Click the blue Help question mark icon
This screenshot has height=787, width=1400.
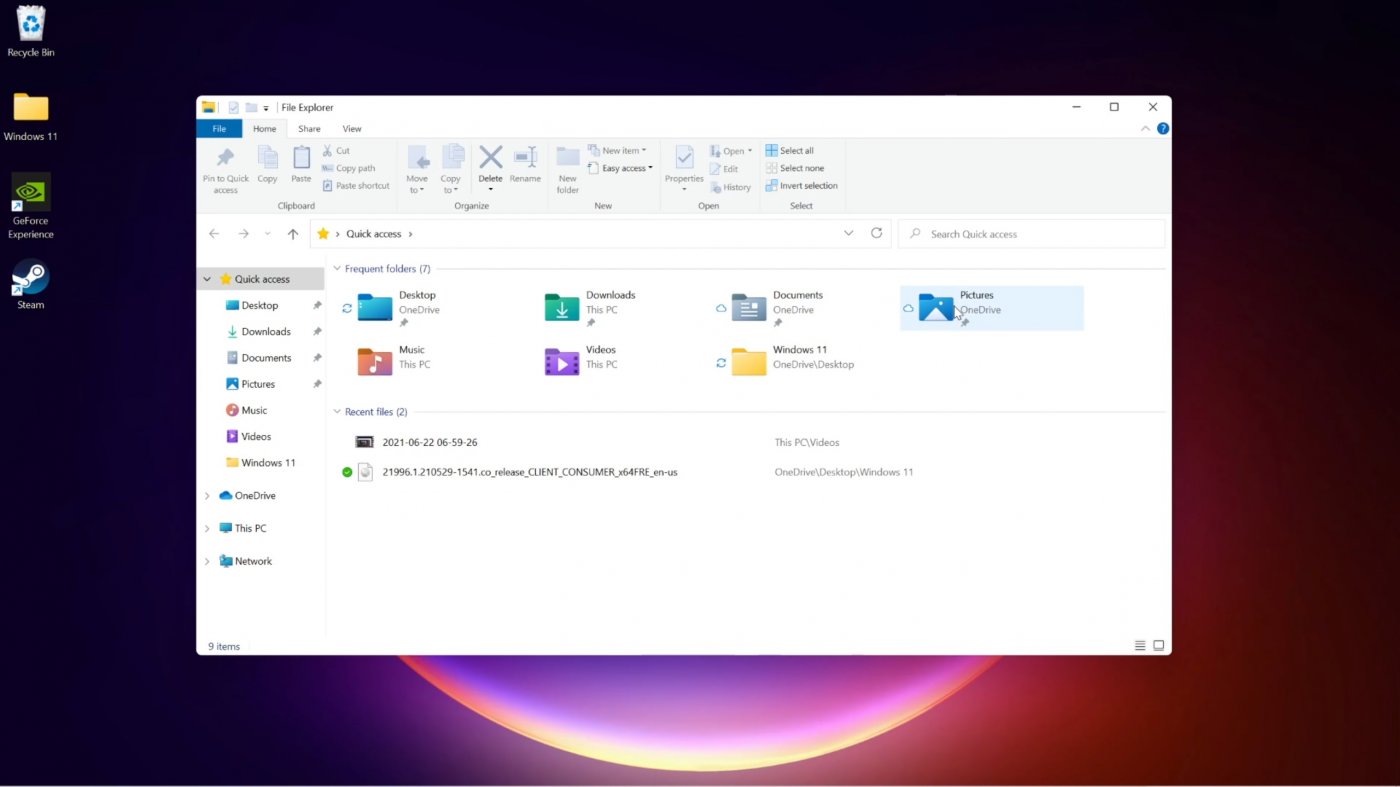point(1163,129)
